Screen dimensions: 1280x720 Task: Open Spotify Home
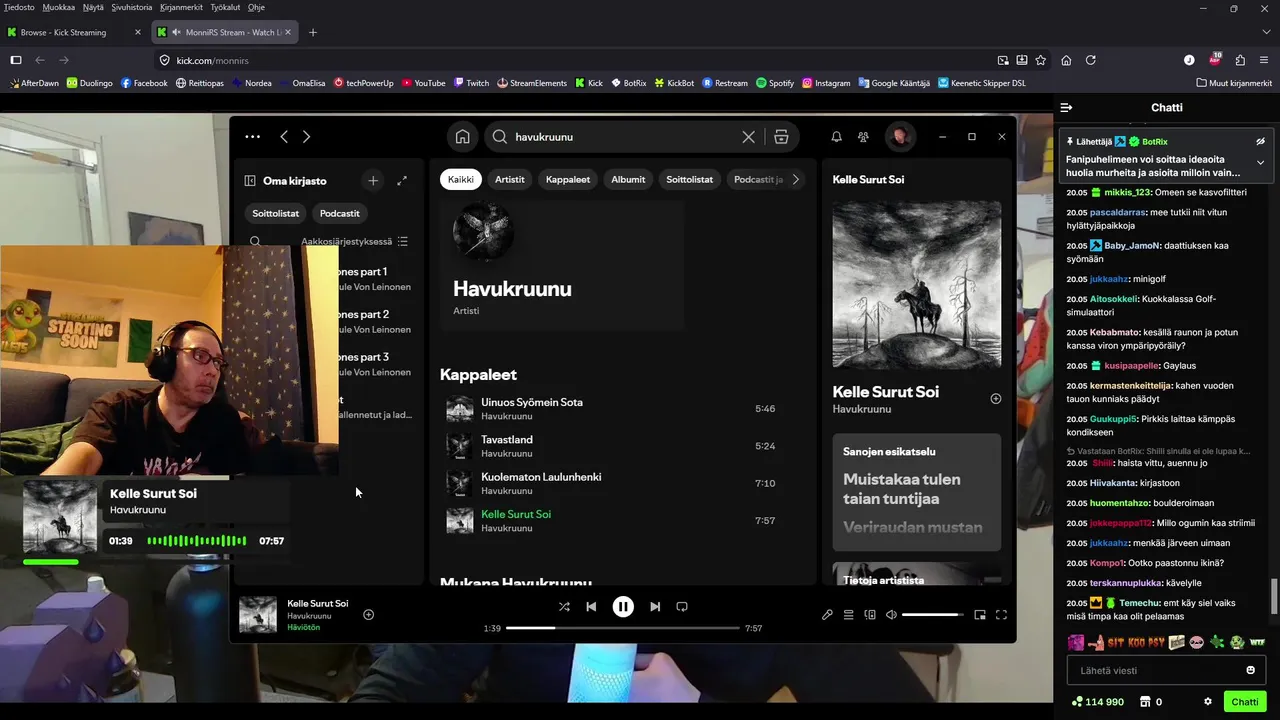462,137
